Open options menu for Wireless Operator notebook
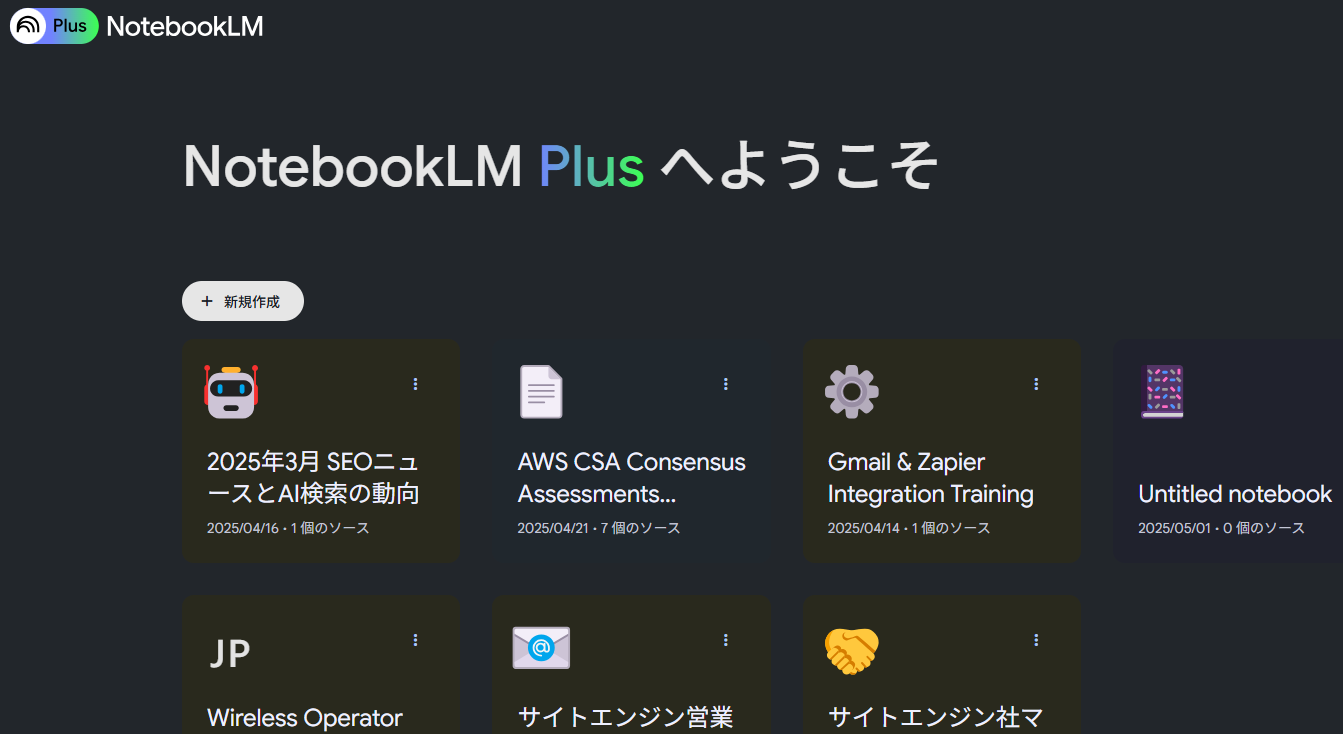Screen dimensions: 1343x734 416,640
